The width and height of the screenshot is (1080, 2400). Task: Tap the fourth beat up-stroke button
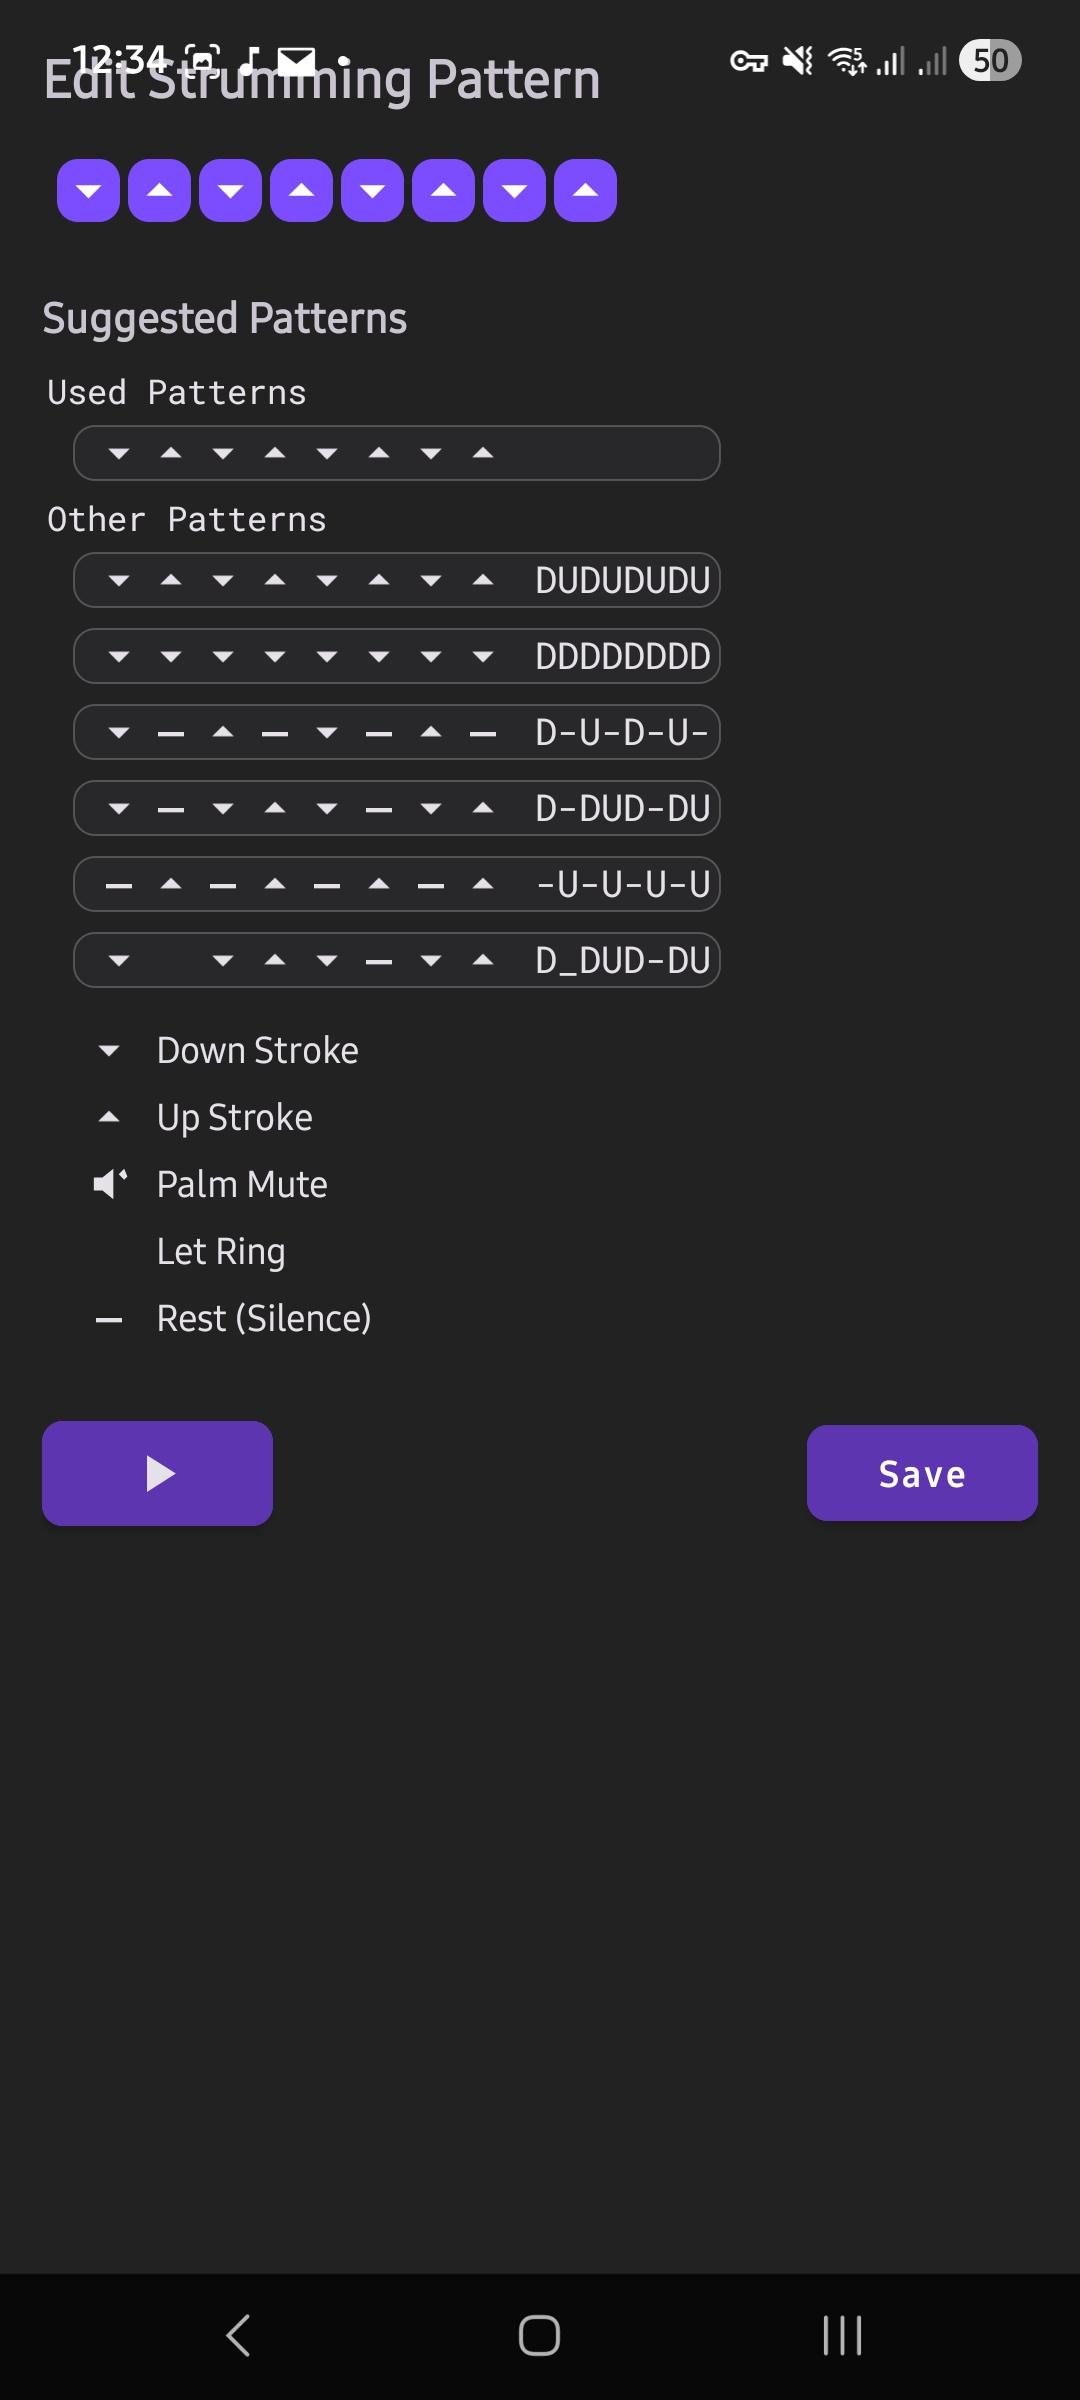coord(302,190)
